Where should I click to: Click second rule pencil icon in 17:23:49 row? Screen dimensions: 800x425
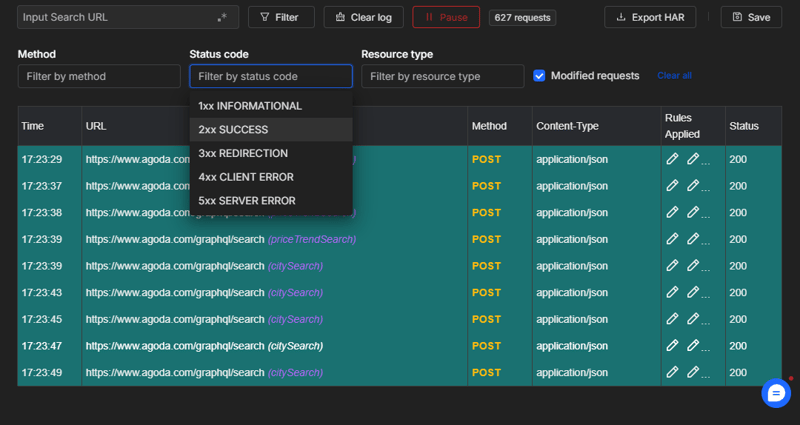693,372
